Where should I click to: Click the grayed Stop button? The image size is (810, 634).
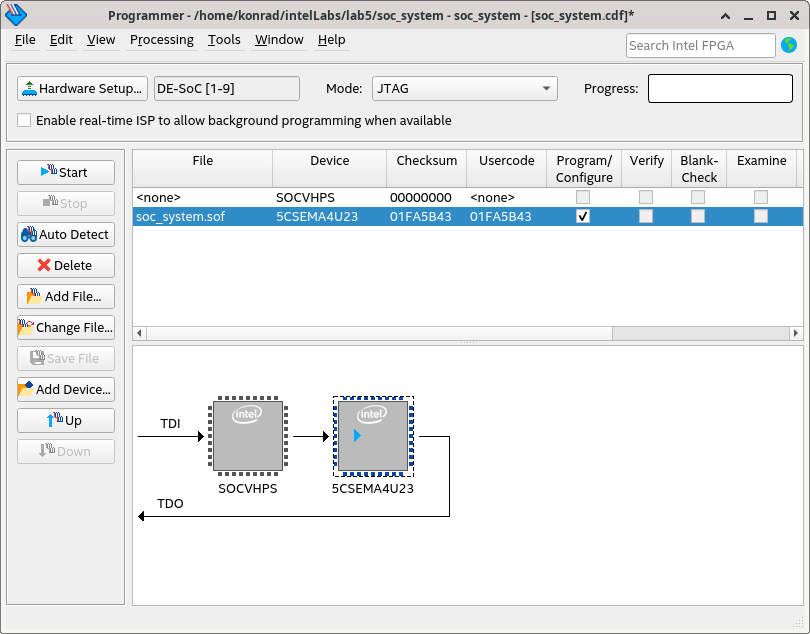pyautogui.click(x=66, y=204)
